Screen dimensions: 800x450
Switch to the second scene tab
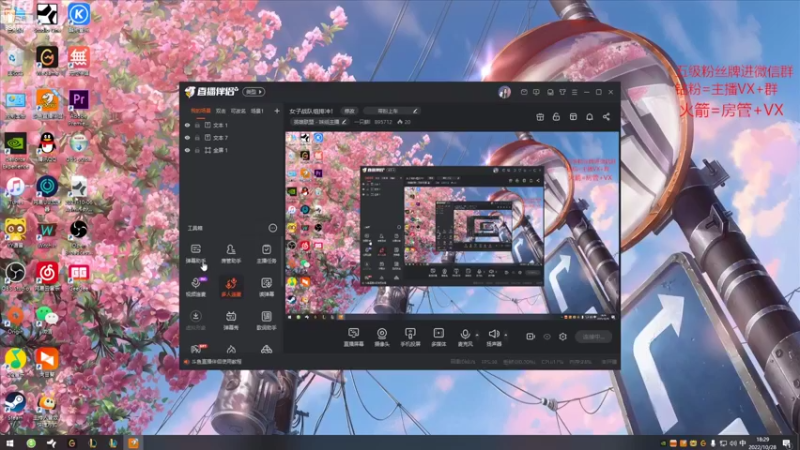tap(220, 111)
